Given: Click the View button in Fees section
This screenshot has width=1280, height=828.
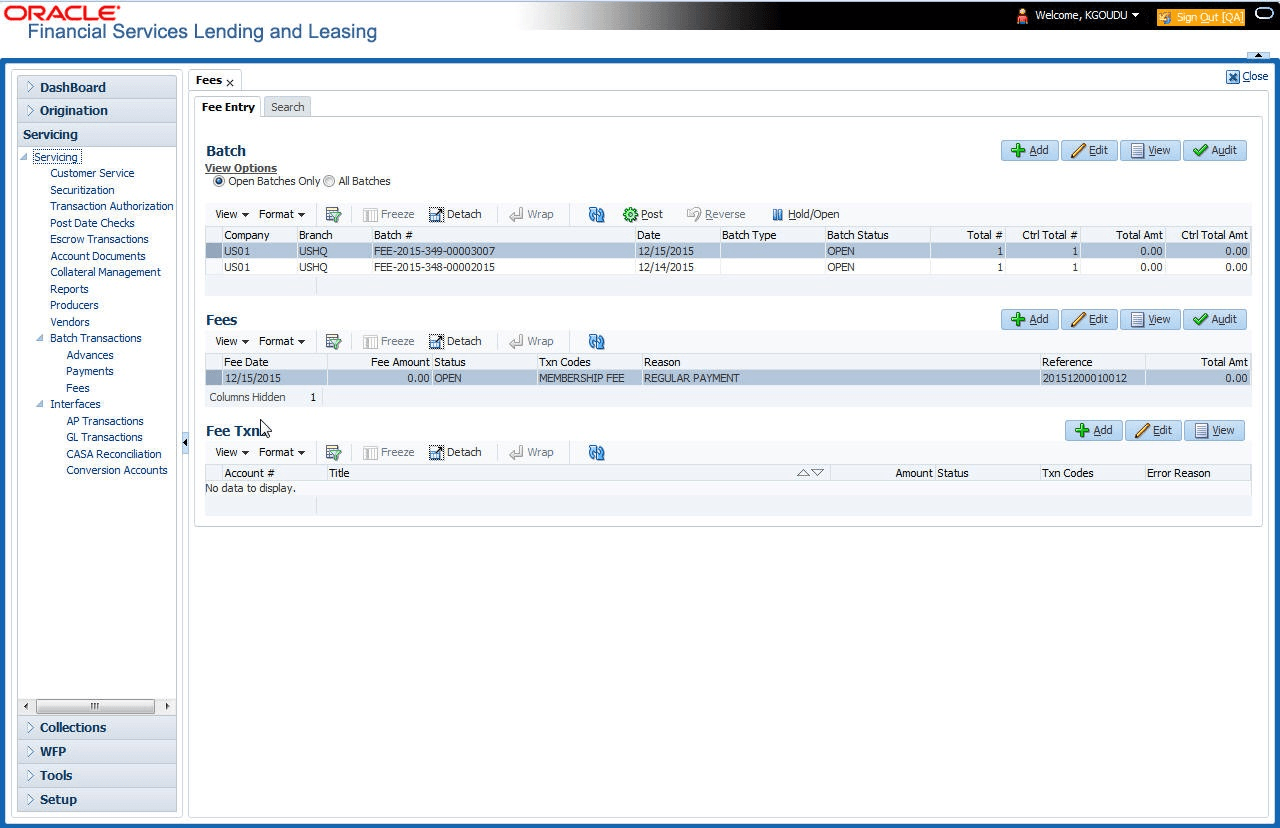Looking at the screenshot, I should tap(1150, 319).
